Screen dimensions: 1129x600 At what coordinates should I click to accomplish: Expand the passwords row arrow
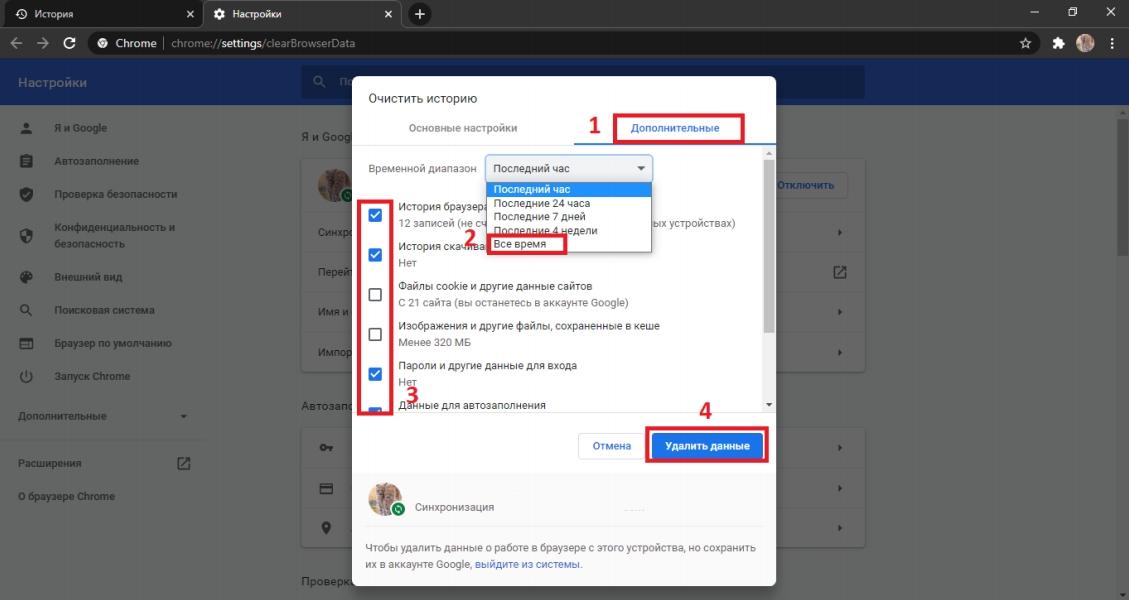tap(840, 448)
